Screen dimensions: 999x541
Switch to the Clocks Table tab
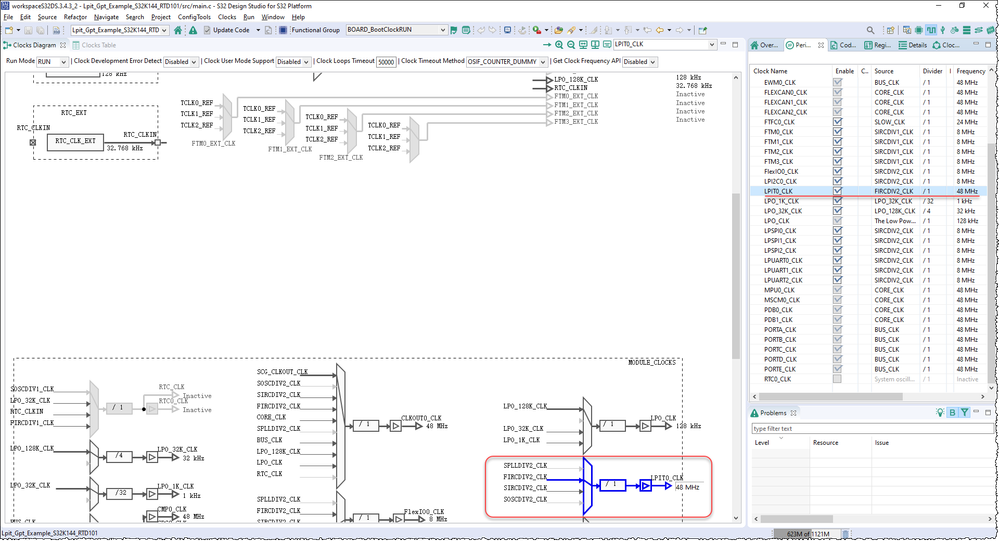click(x=93, y=45)
